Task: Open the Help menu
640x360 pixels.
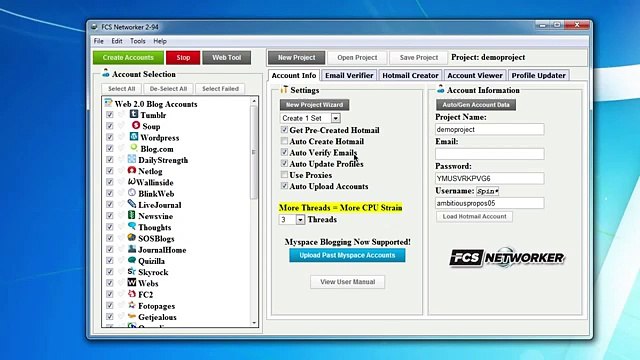Action: [x=160, y=41]
